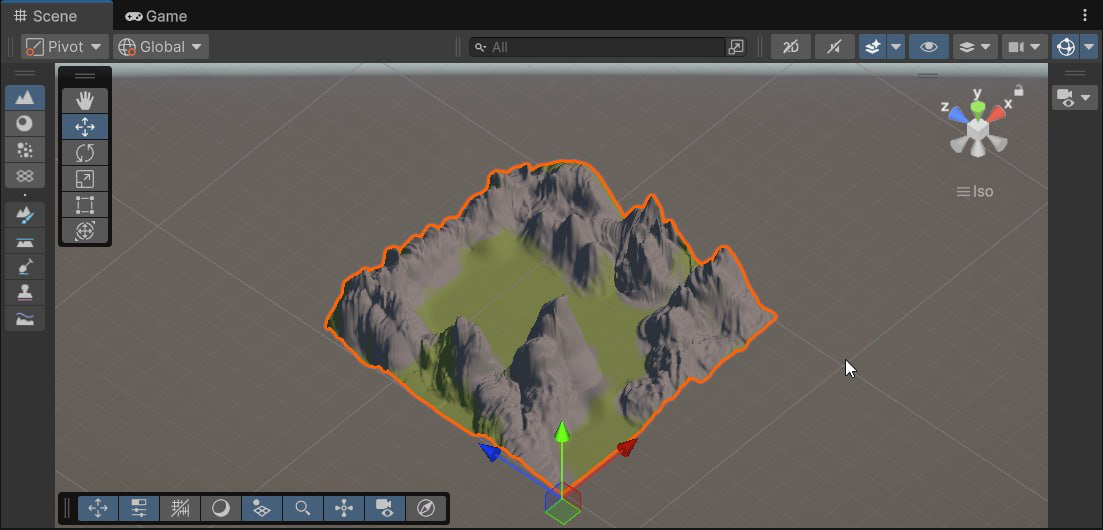Click the blue Z axis cone on orientation gizmo
The height and width of the screenshot is (530, 1103).
tap(957, 114)
